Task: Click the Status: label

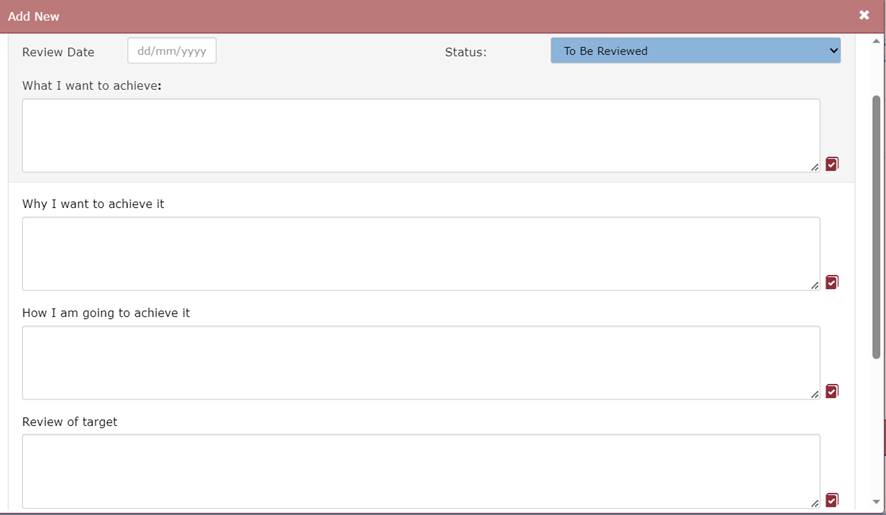Action: [x=466, y=52]
